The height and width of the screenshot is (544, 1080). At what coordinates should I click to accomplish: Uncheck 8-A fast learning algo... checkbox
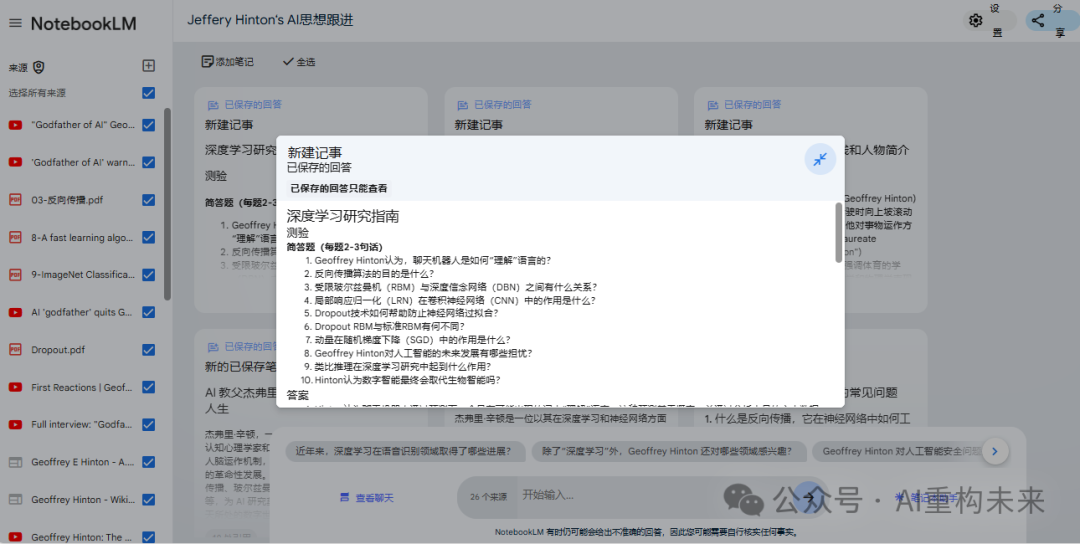click(148, 237)
